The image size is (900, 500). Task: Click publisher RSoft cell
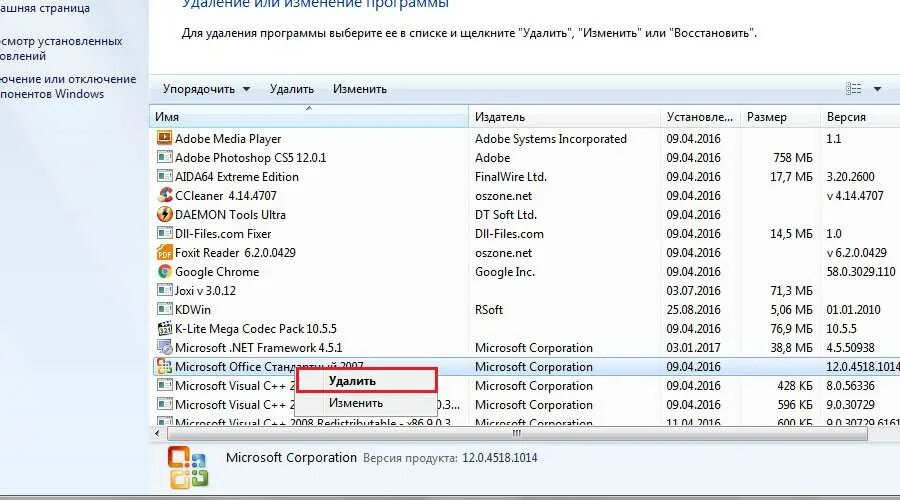click(488, 309)
